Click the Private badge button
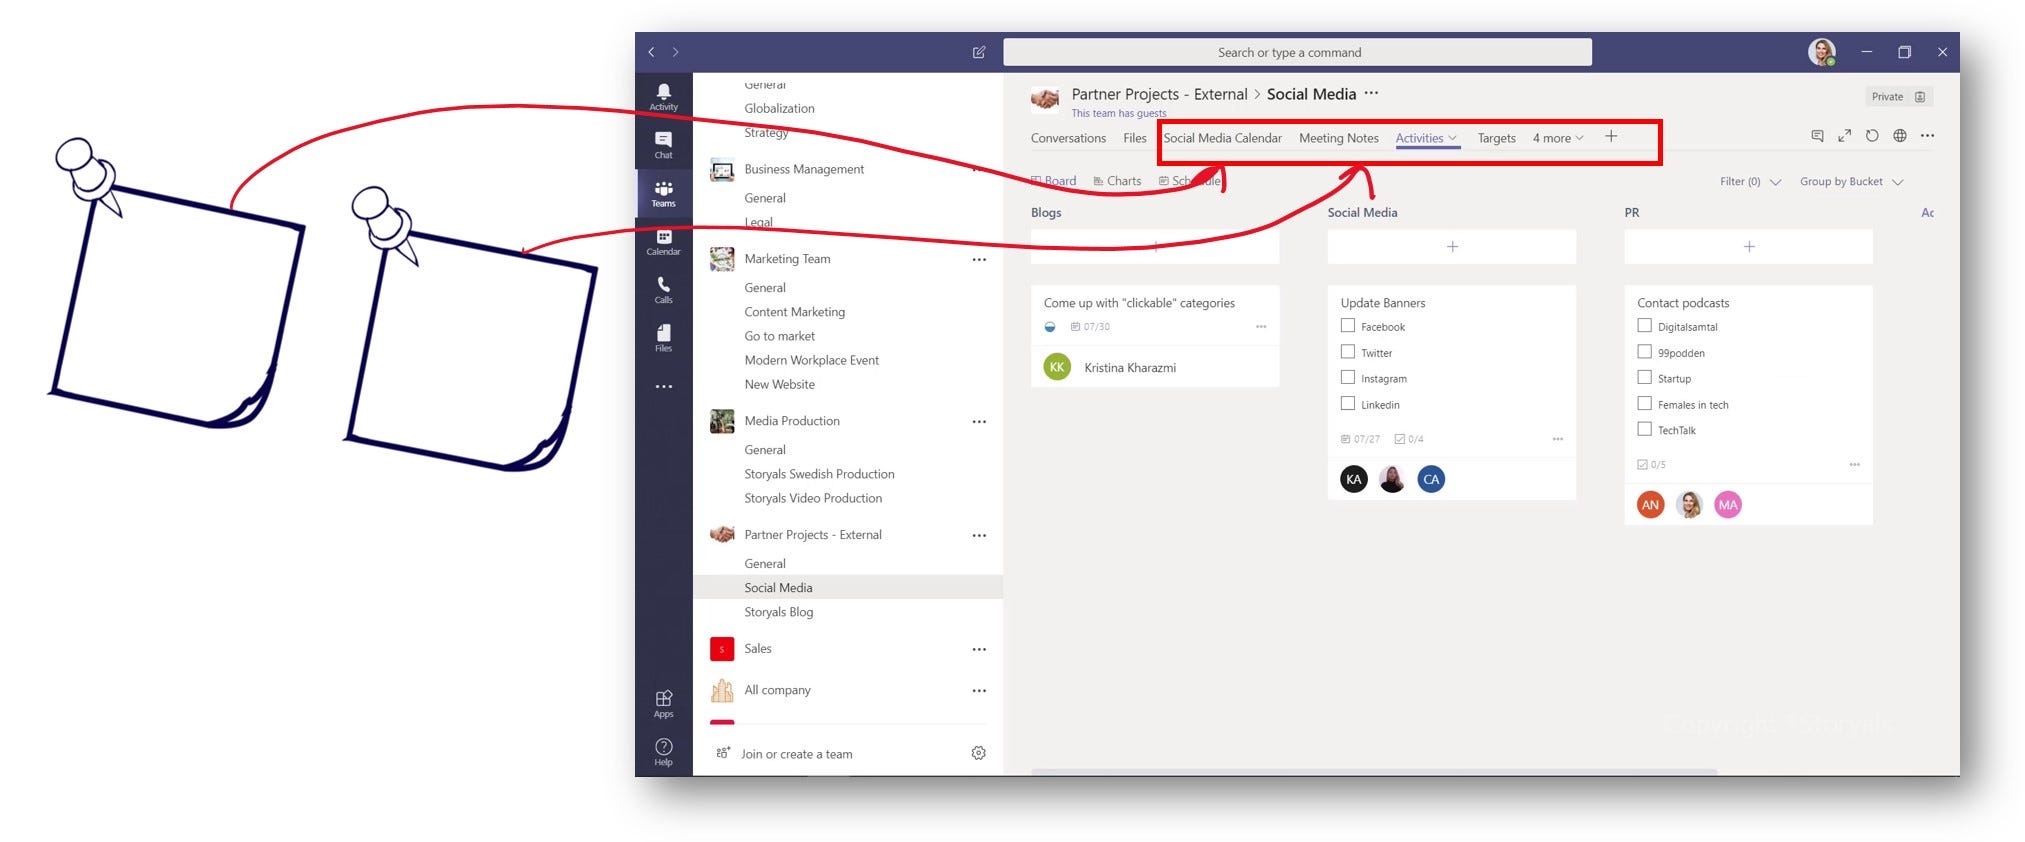2025x842 pixels. pyautogui.click(x=1898, y=97)
